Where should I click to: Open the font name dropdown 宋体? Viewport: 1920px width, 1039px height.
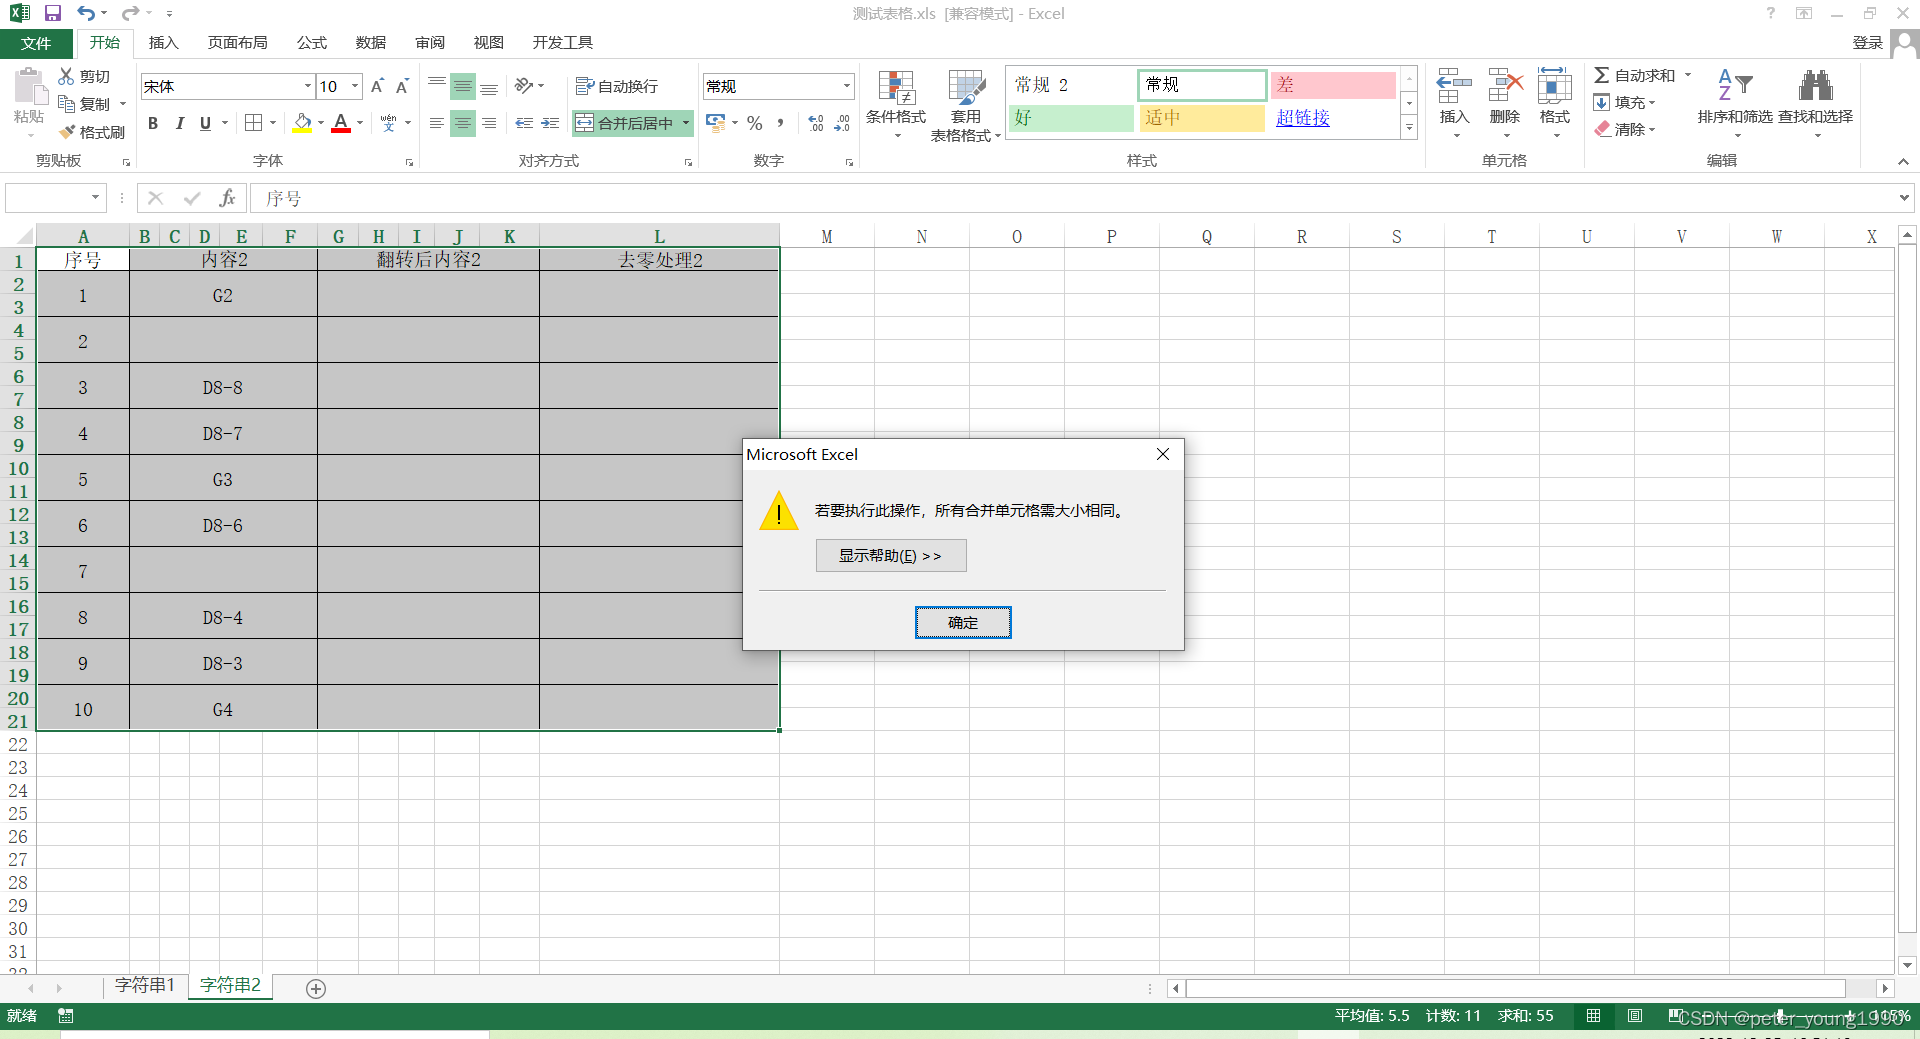tap(307, 86)
